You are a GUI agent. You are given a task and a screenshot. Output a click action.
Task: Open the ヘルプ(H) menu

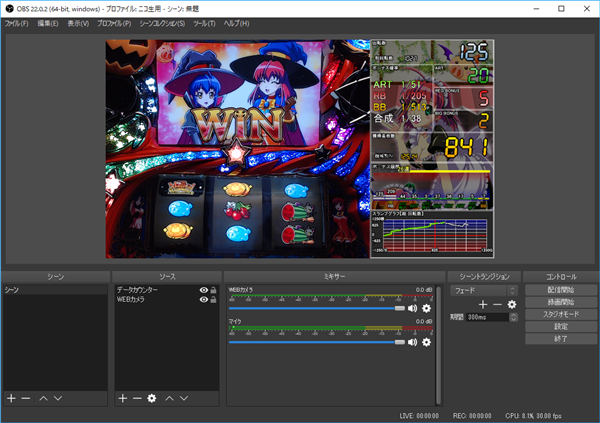tap(236, 23)
